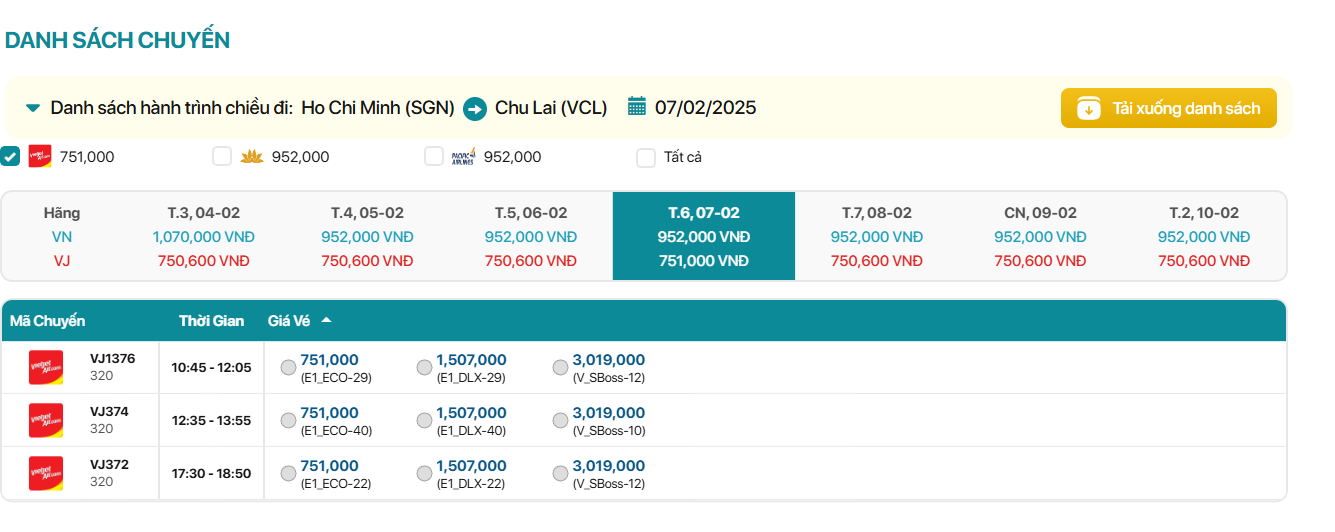Click the "Thời Gian" column header
The width and height of the screenshot is (1335, 532).
(211, 321)
